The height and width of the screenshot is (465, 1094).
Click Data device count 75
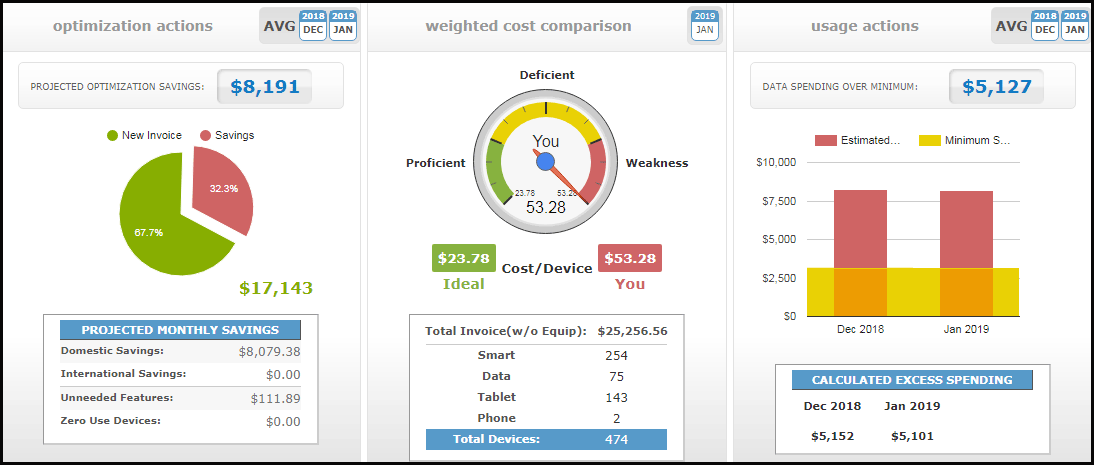pyautogui.click(x=617, y=377)
